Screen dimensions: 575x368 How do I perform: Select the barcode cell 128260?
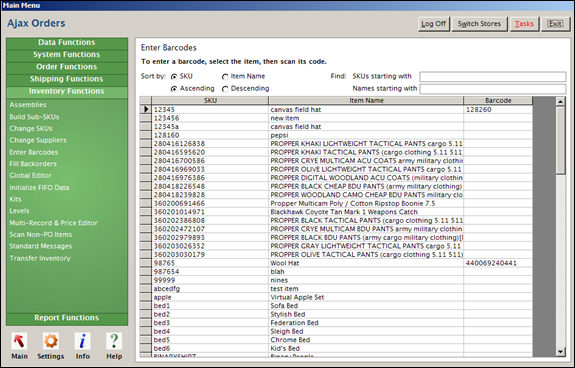pyautogui.click(x=498, y=110)
